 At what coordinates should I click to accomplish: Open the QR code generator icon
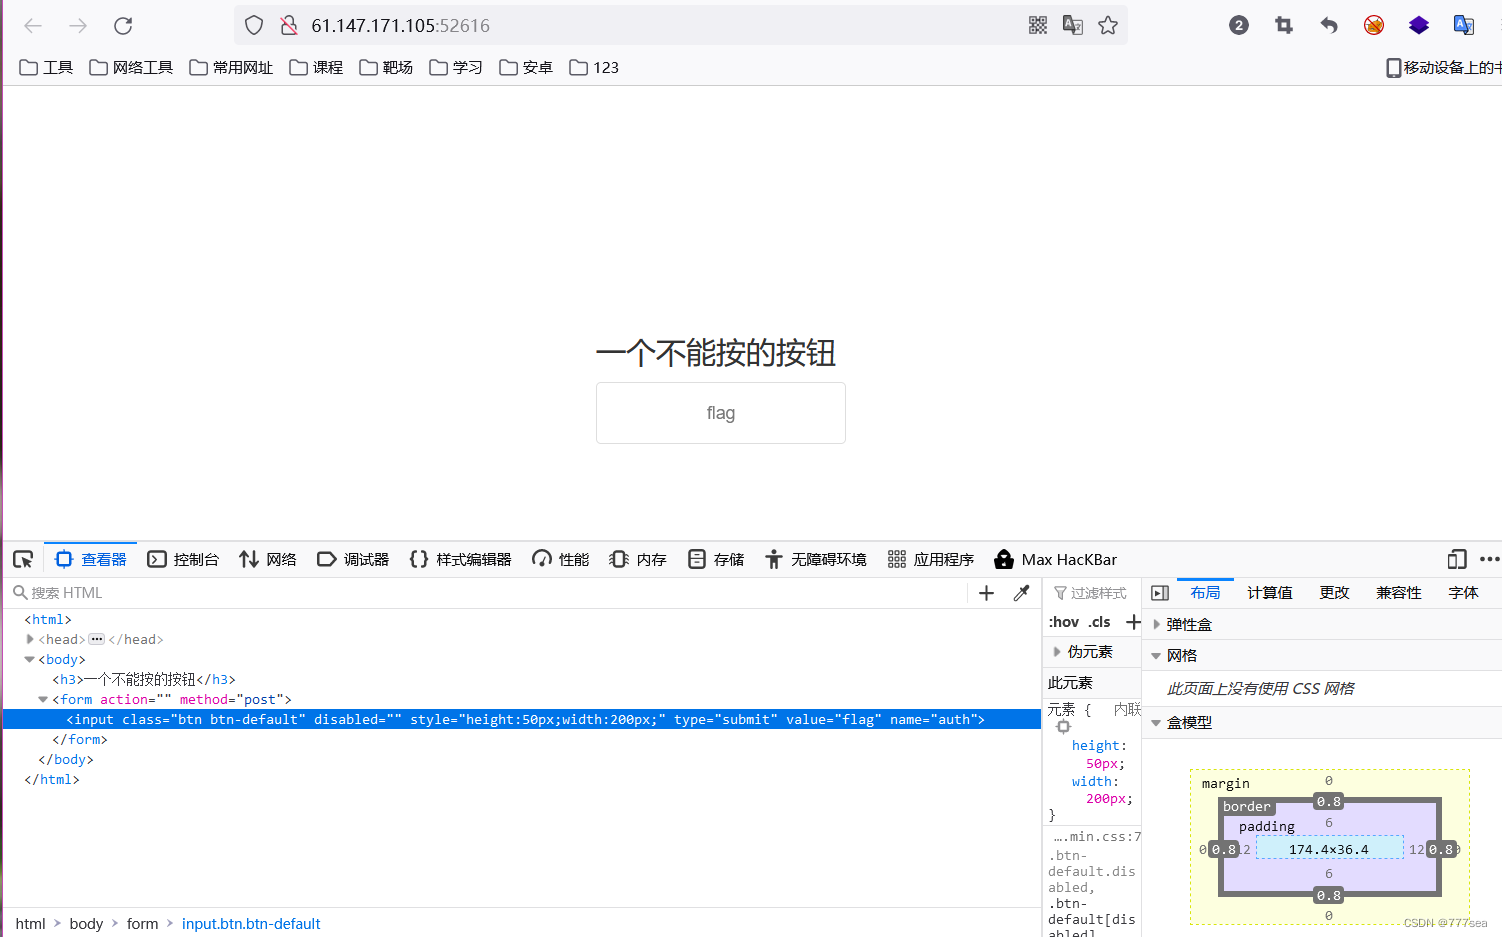pyautogui.click(x=1038, y=26)
